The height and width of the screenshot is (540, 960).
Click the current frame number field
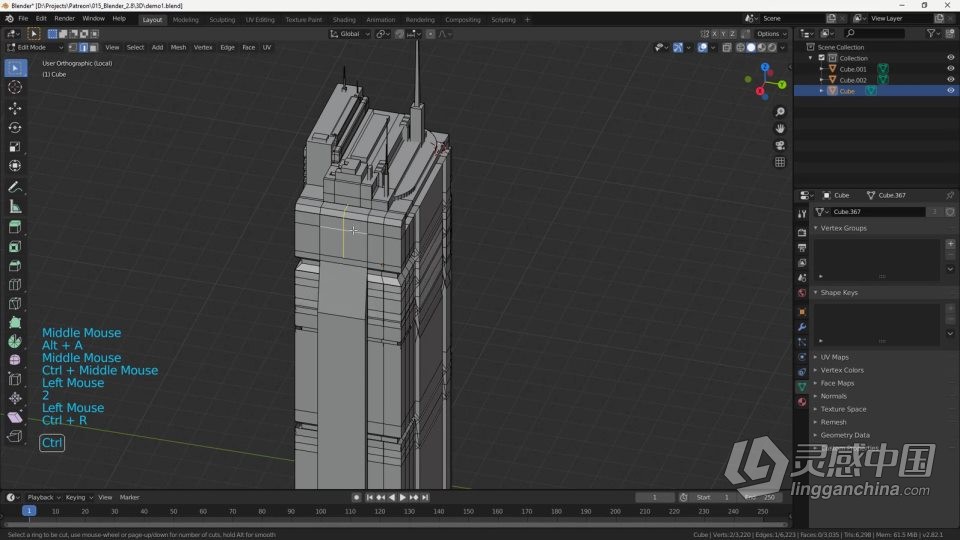[x=654, y=498]
